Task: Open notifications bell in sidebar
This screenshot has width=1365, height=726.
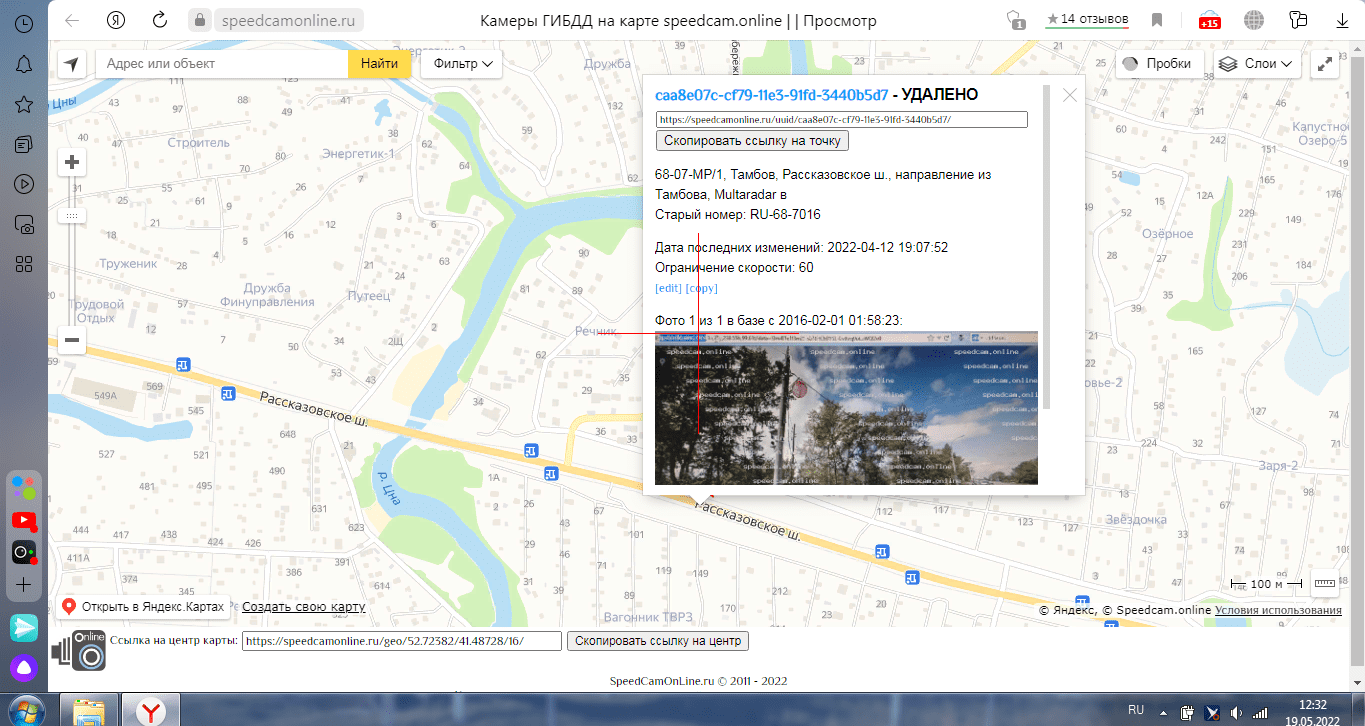Action: click(x=24, y=64)
